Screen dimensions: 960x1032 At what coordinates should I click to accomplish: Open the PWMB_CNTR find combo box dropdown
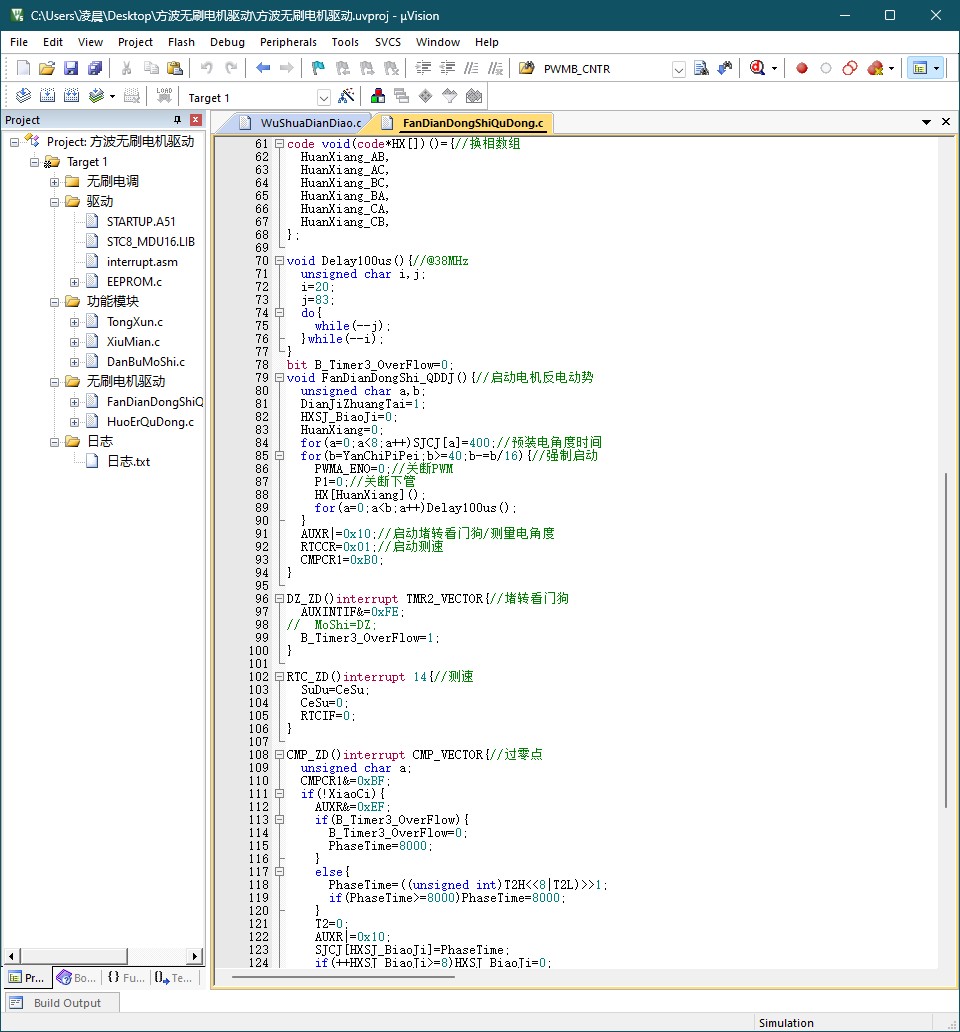(679, 69)
